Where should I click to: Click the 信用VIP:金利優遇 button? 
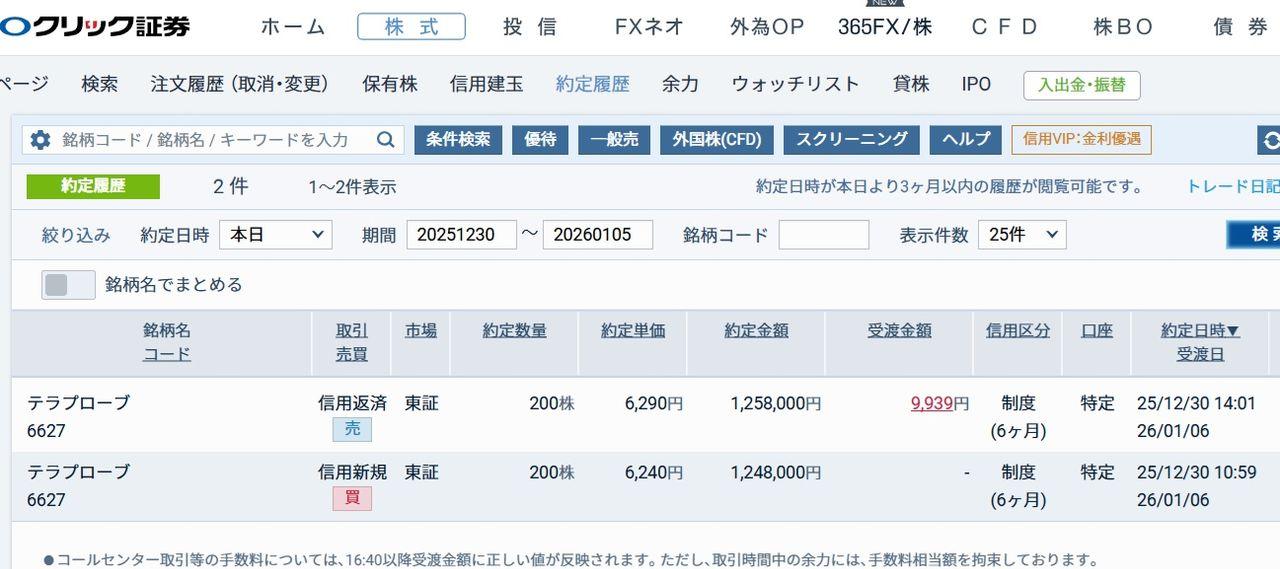1081,140
